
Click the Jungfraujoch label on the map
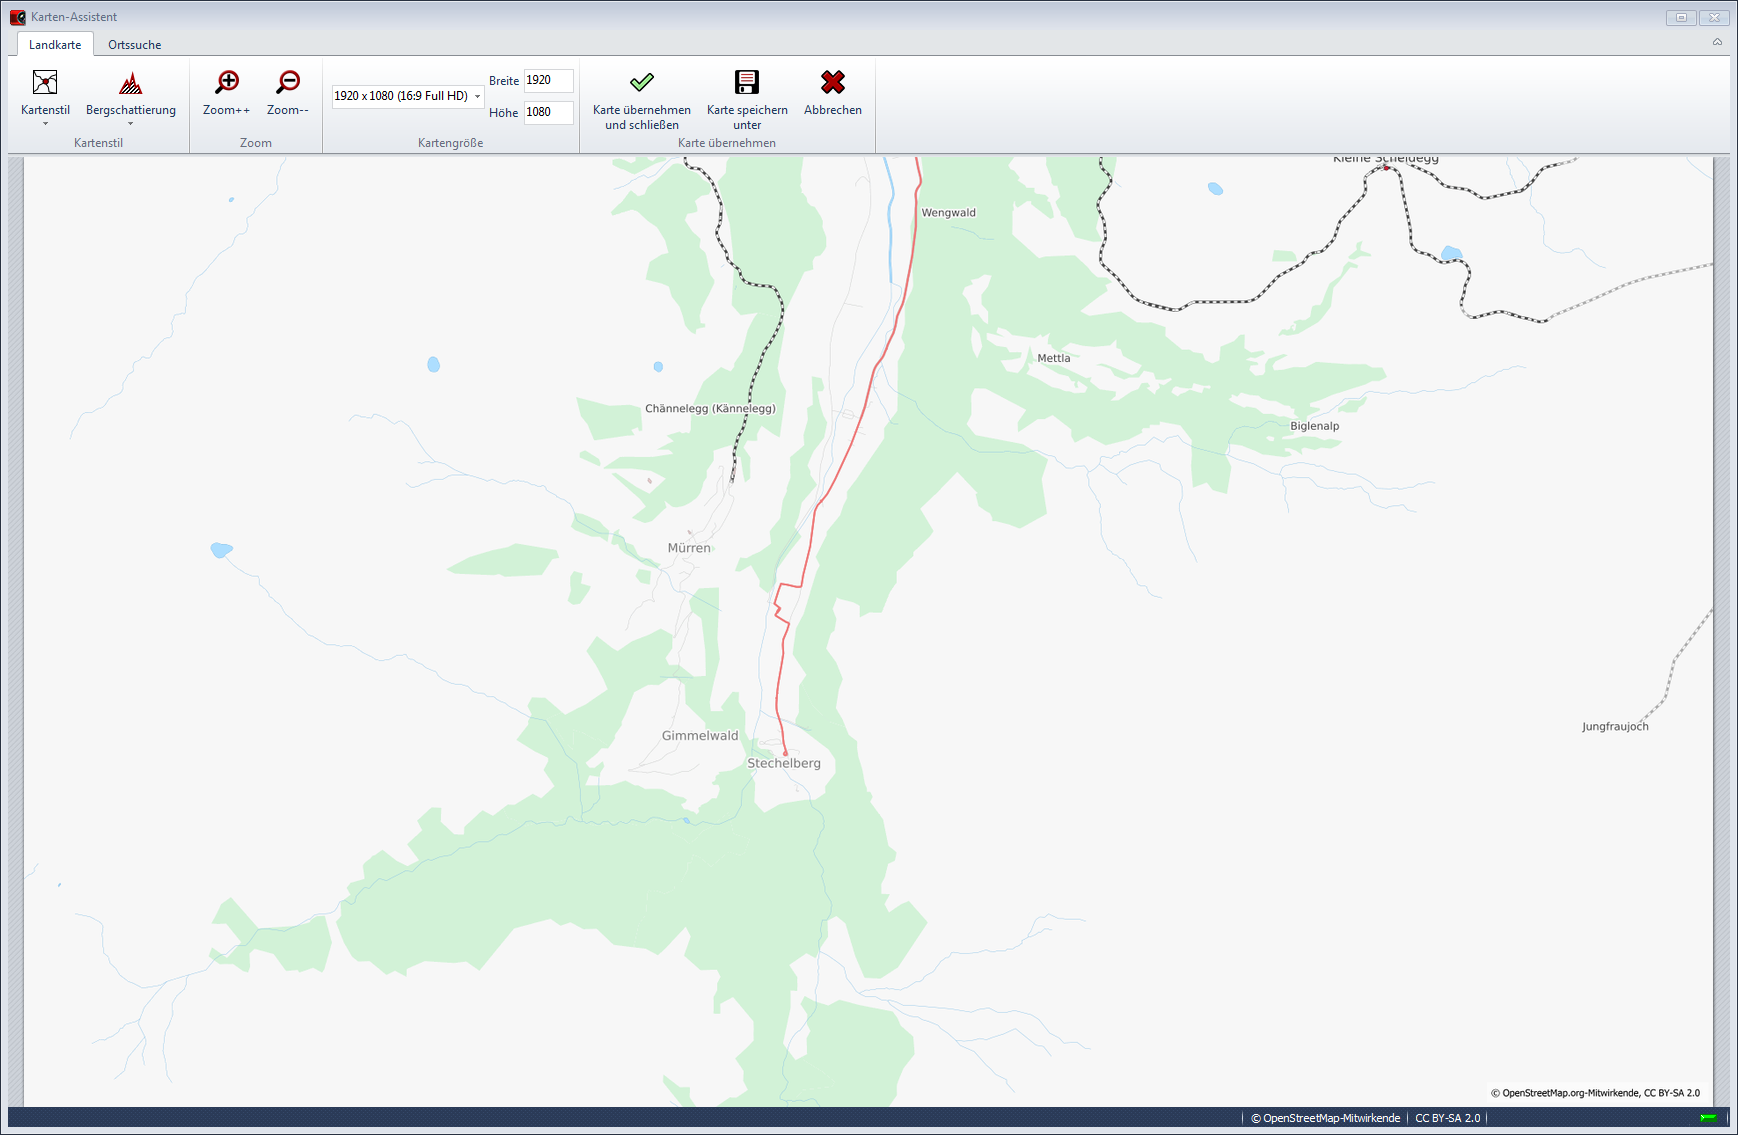(x=1615, y=727)
